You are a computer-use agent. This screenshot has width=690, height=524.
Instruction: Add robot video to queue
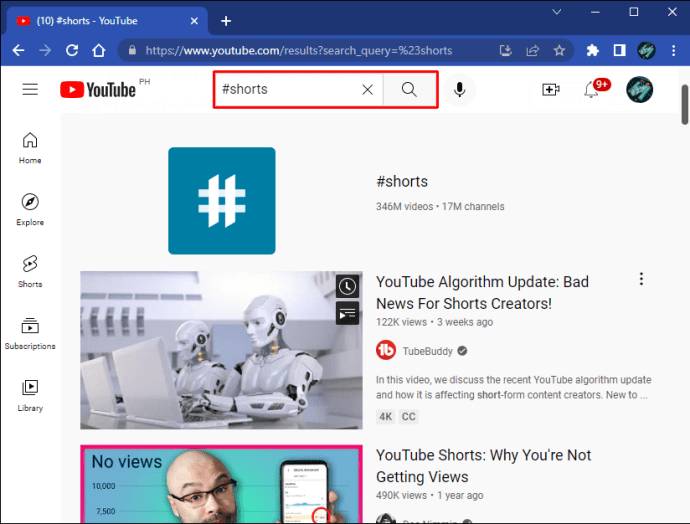(347, 314)
